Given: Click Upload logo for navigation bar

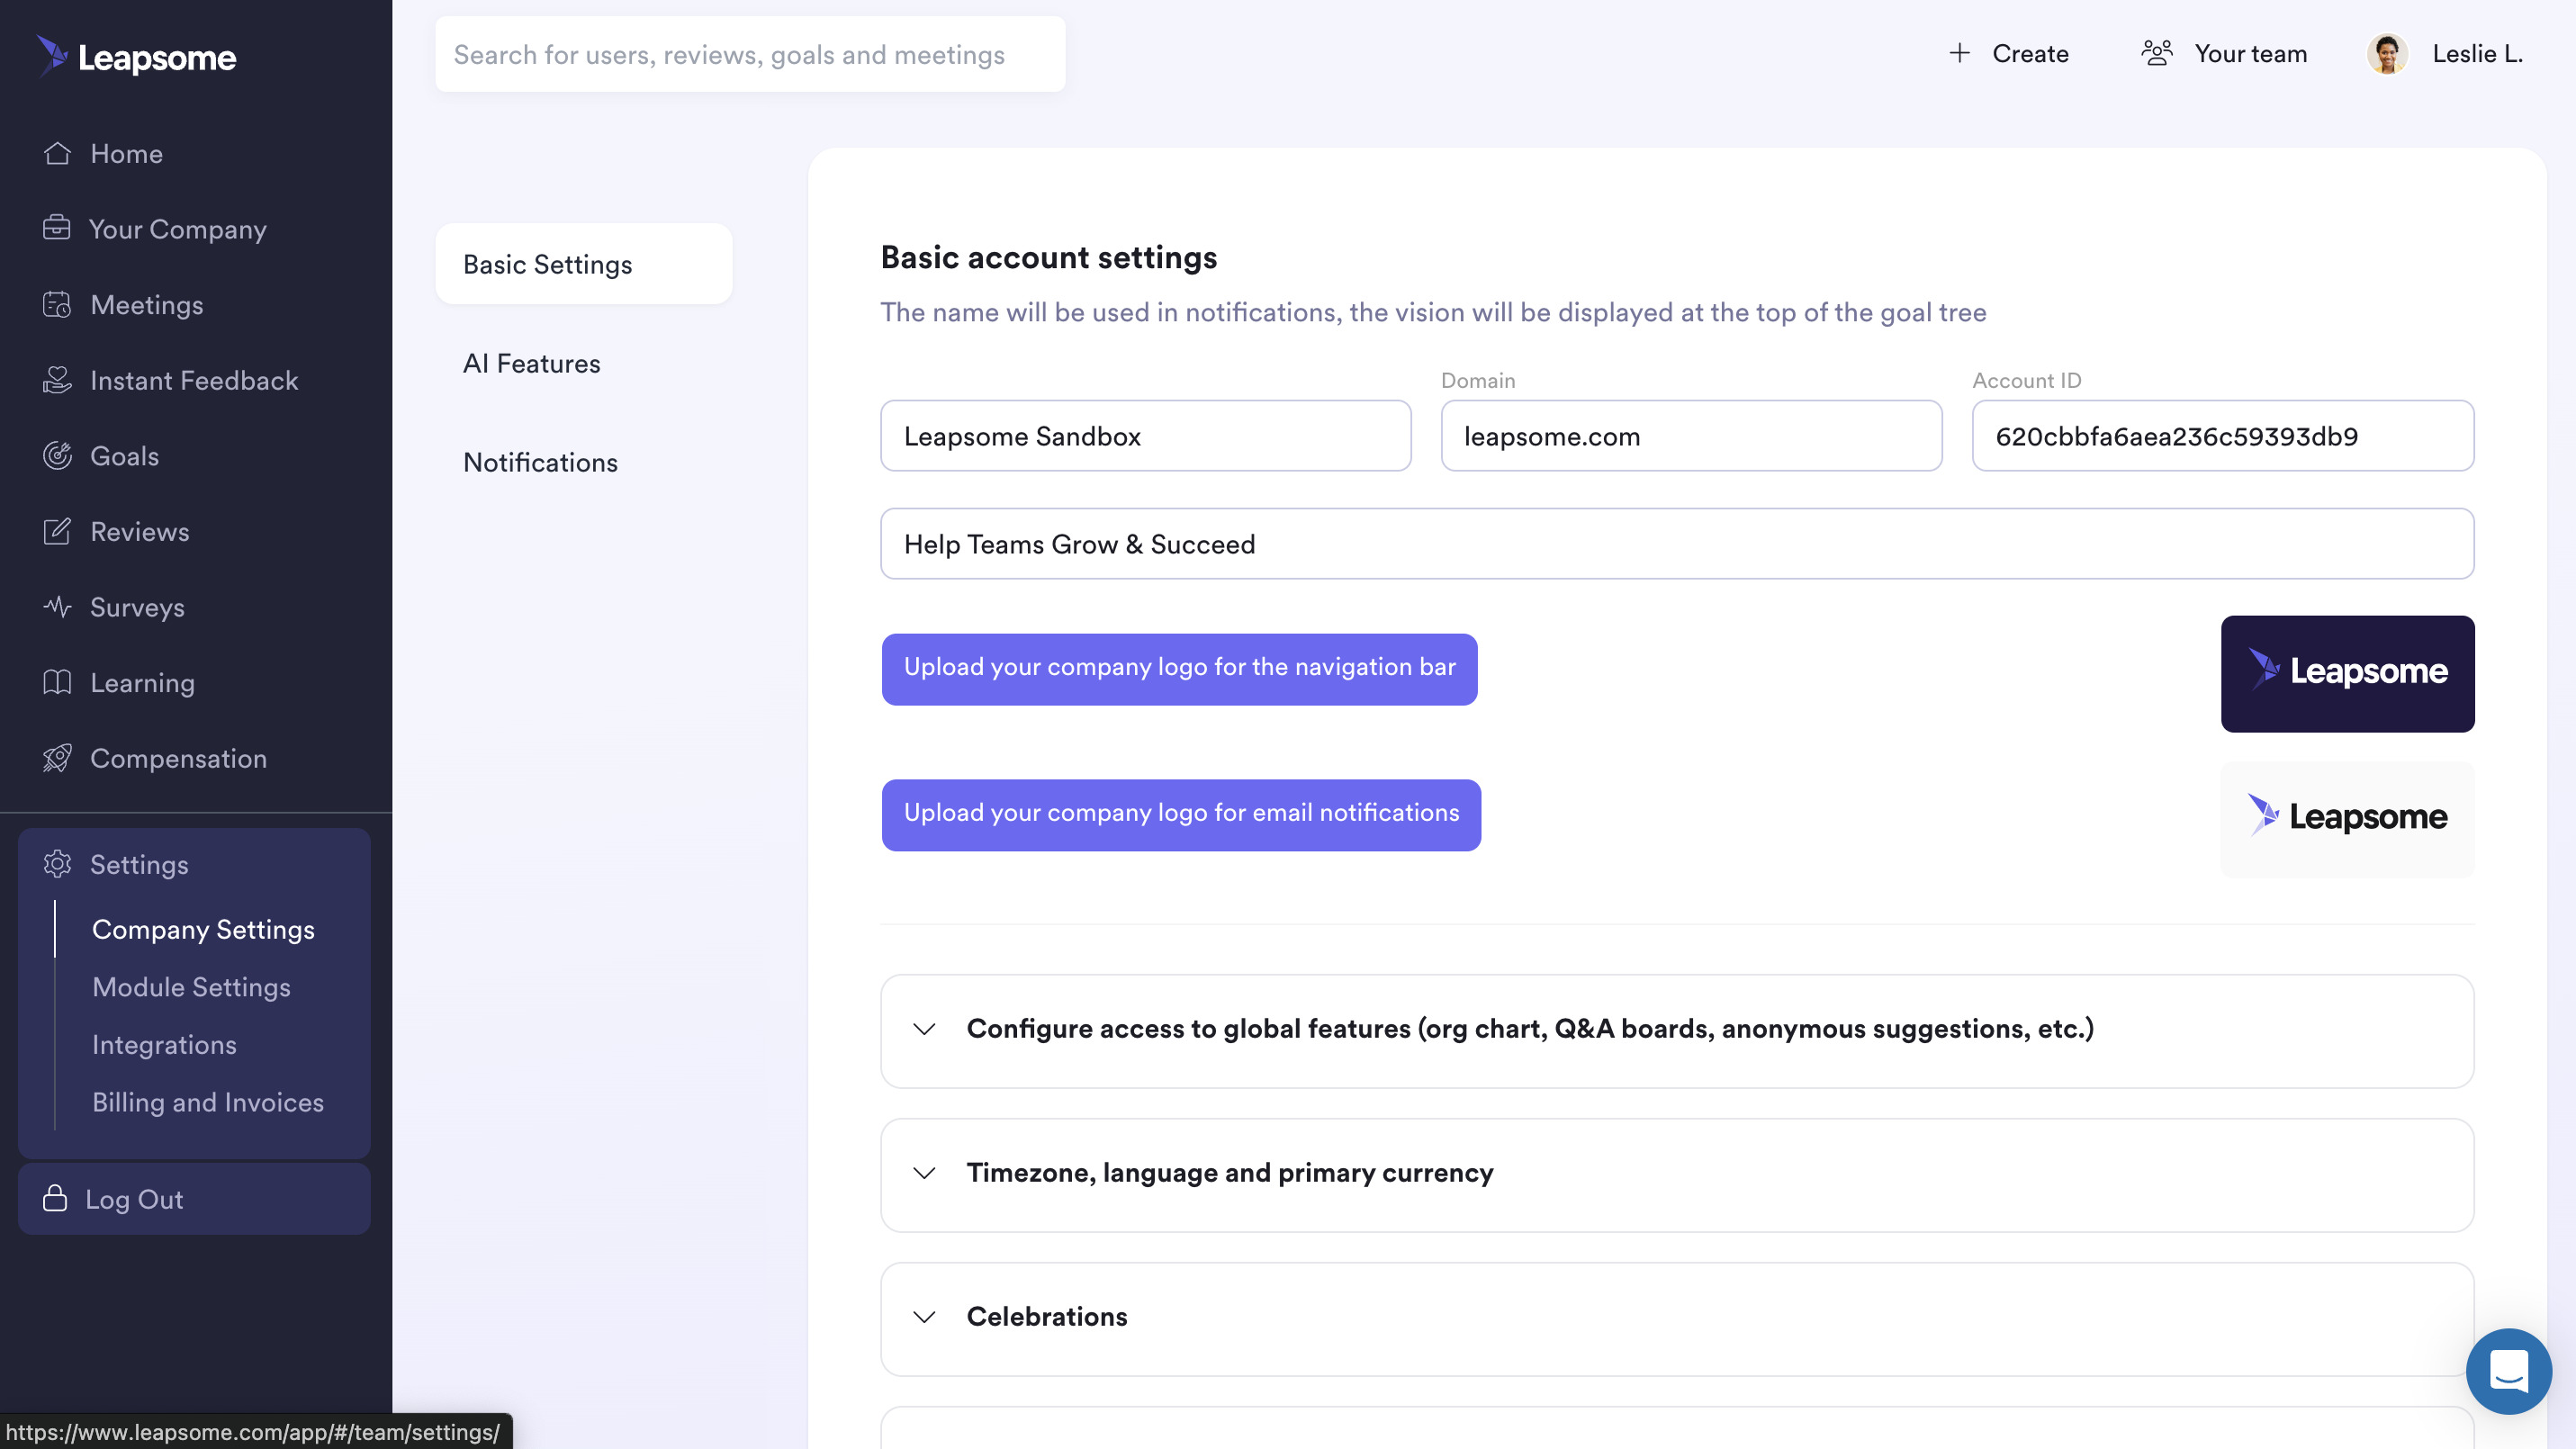Looking at the screenshot, I should (1179, 668).
